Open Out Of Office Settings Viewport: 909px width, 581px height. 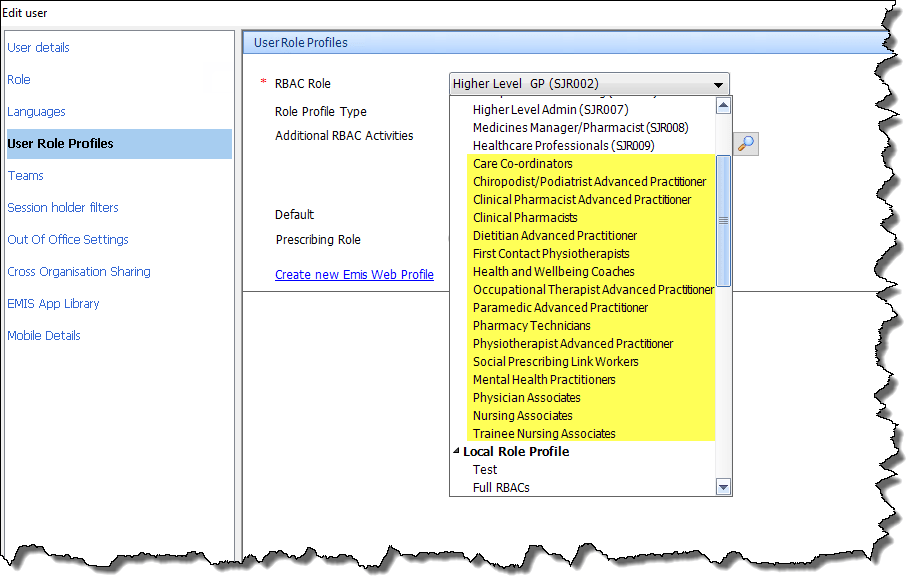[67, 240]
